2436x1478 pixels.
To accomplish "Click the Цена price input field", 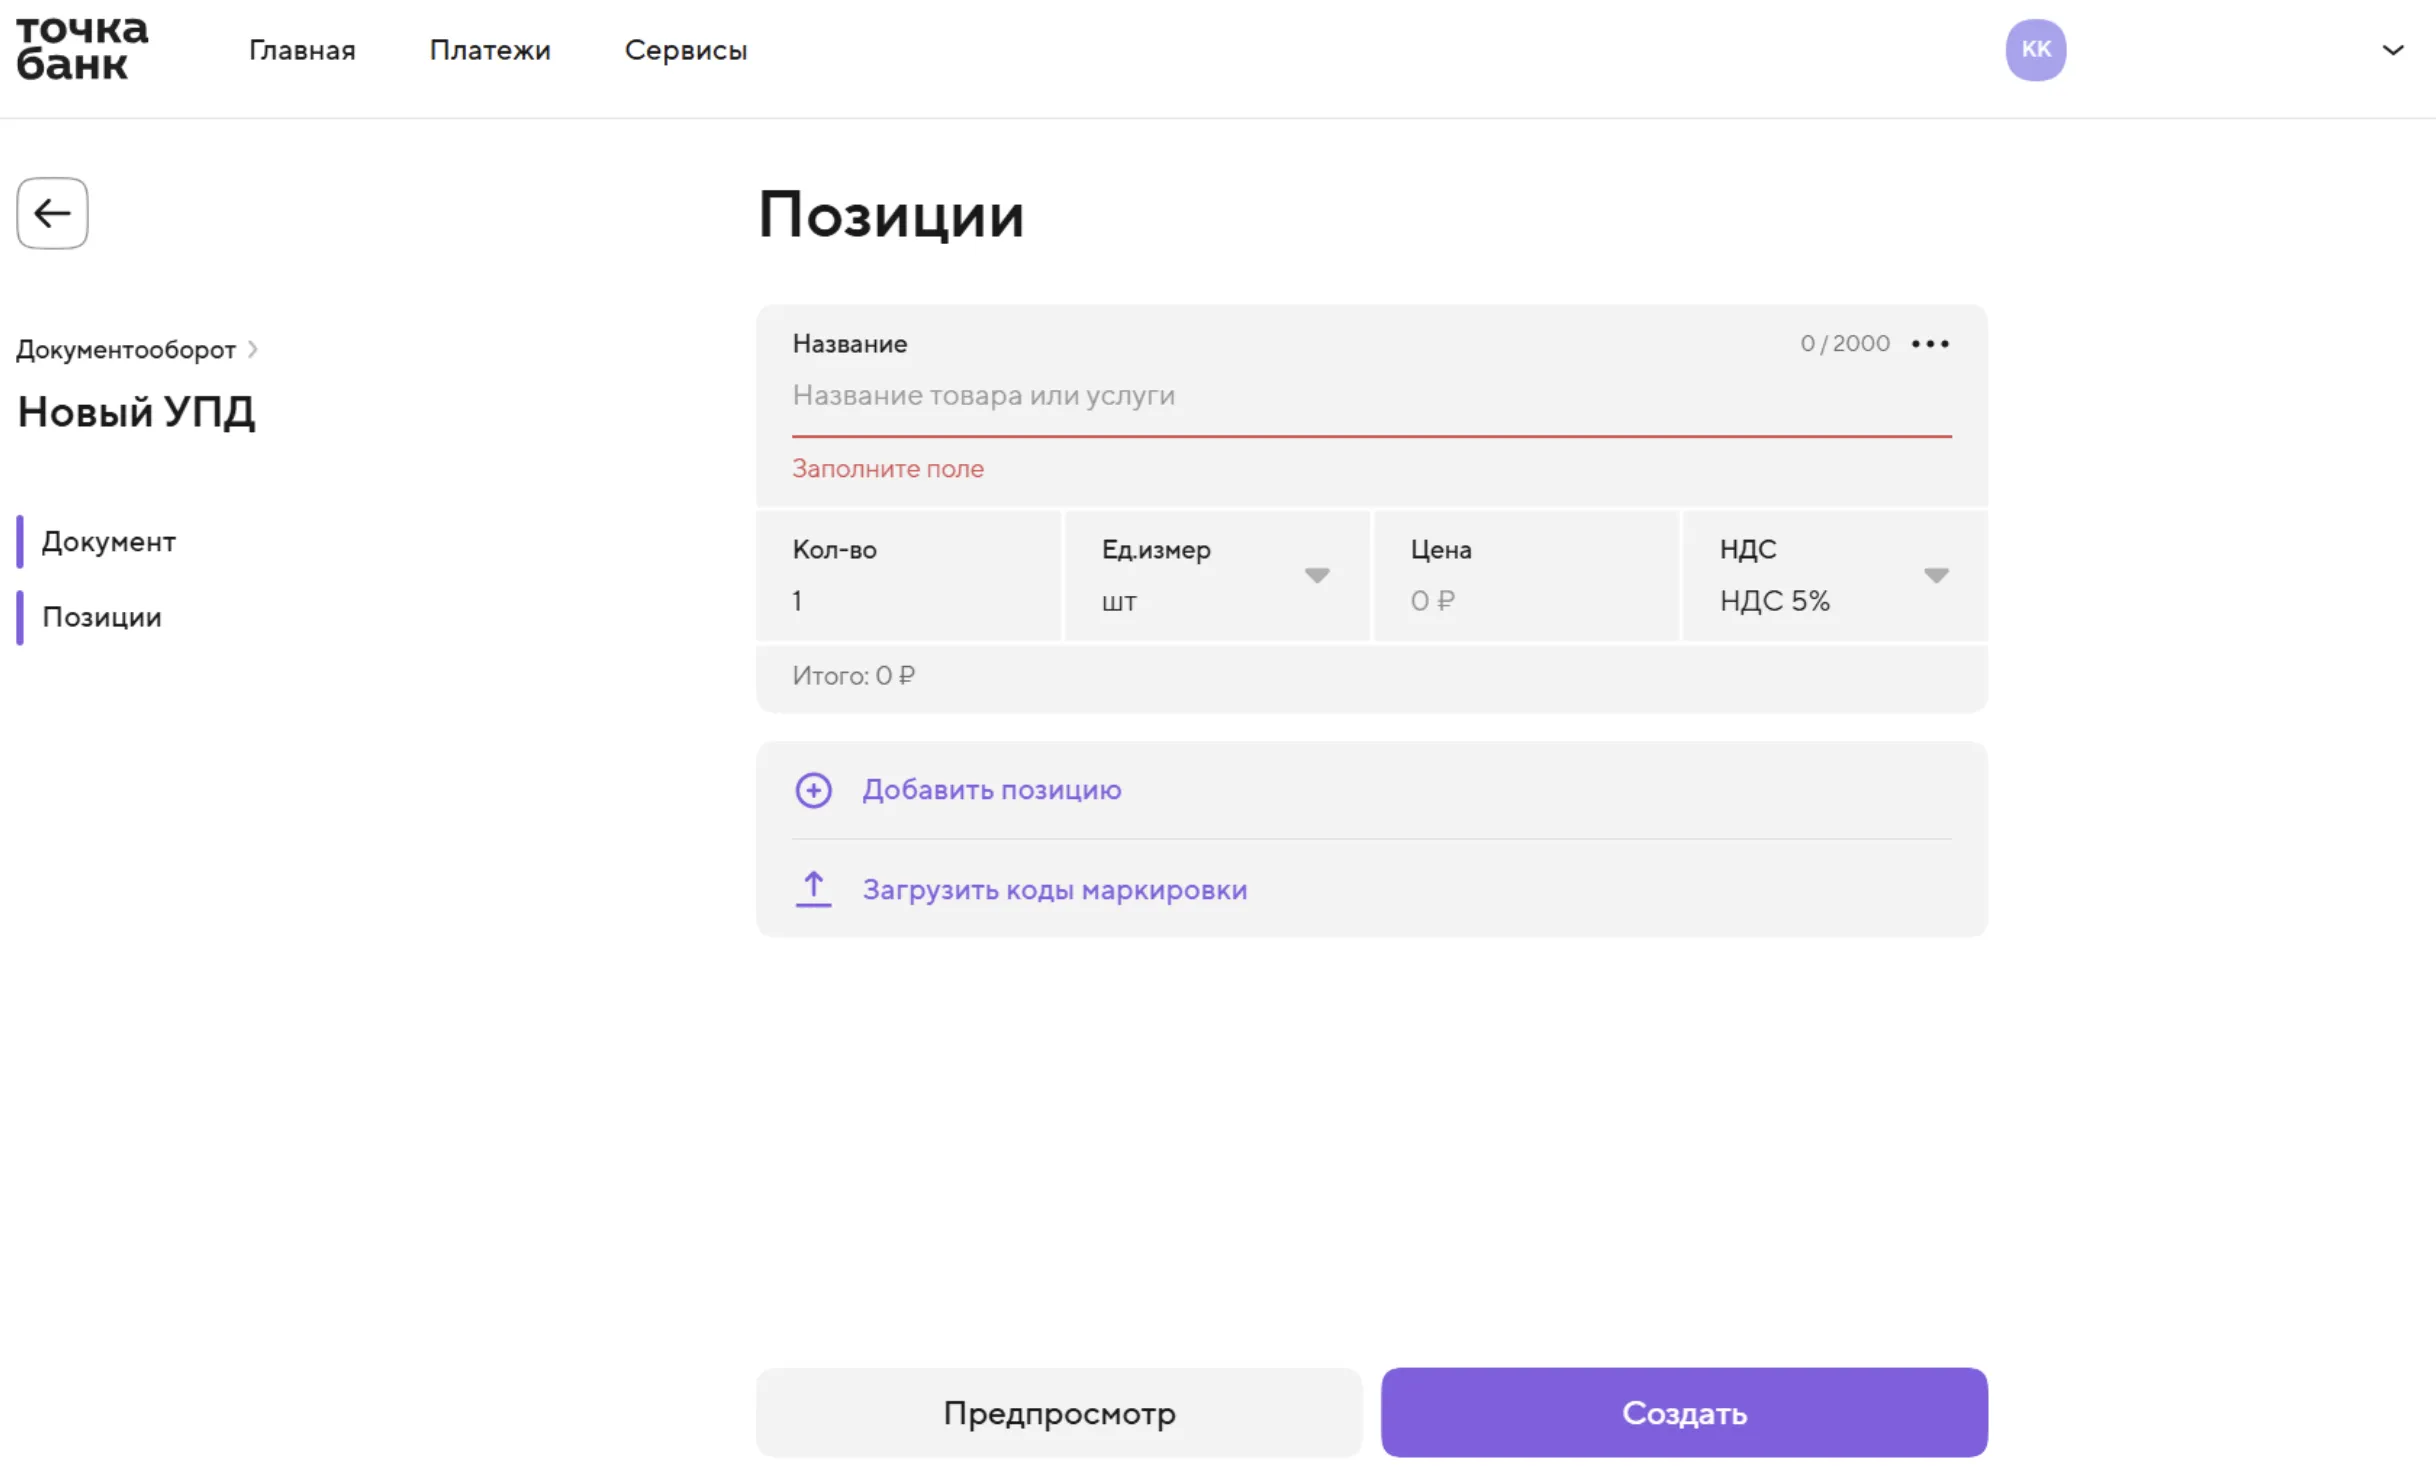I will [x=1526, y=576].
